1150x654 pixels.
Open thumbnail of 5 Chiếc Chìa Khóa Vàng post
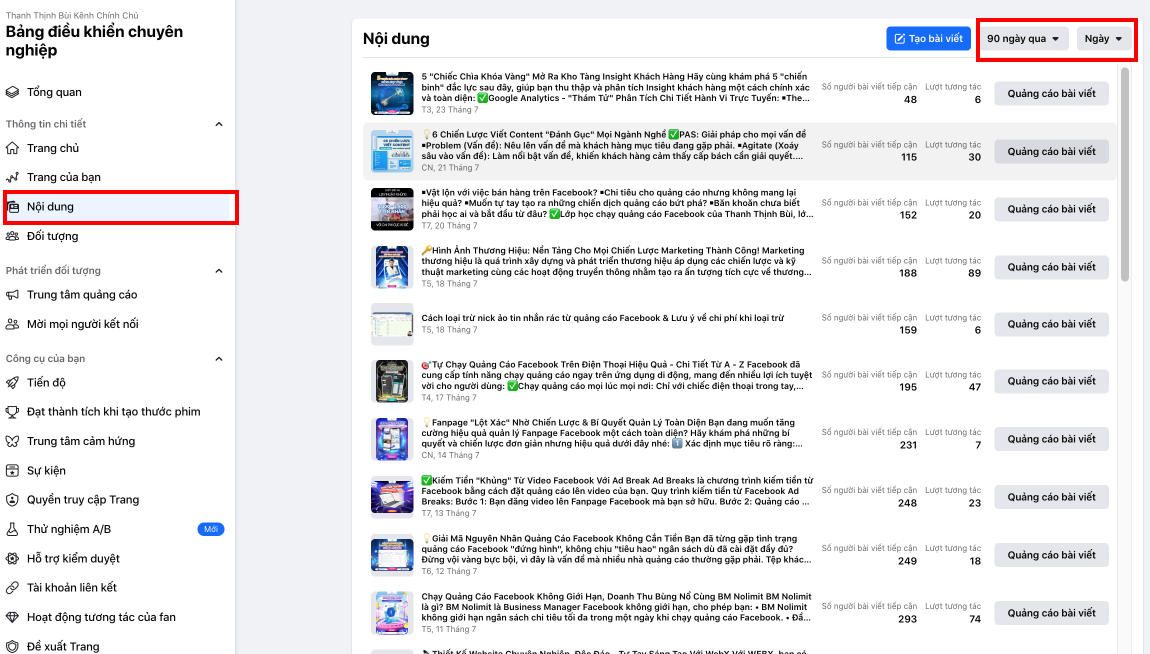(x=392, y=93)
